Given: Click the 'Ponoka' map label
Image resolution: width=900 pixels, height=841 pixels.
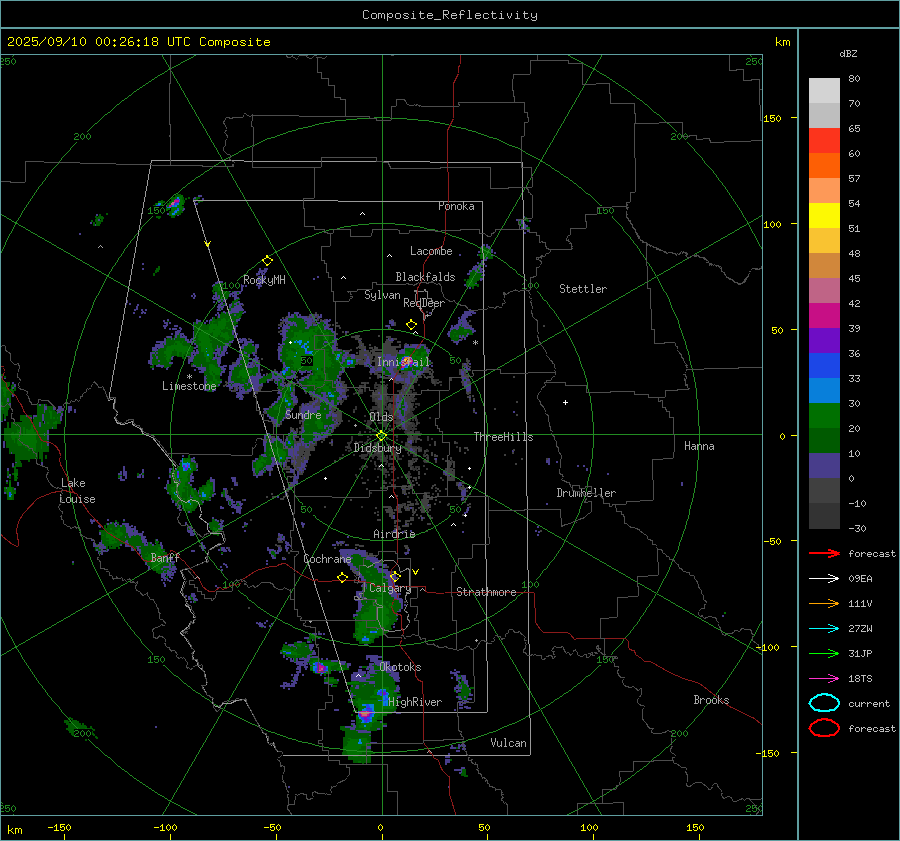Looking at the screenshot, I should (456, 206).
